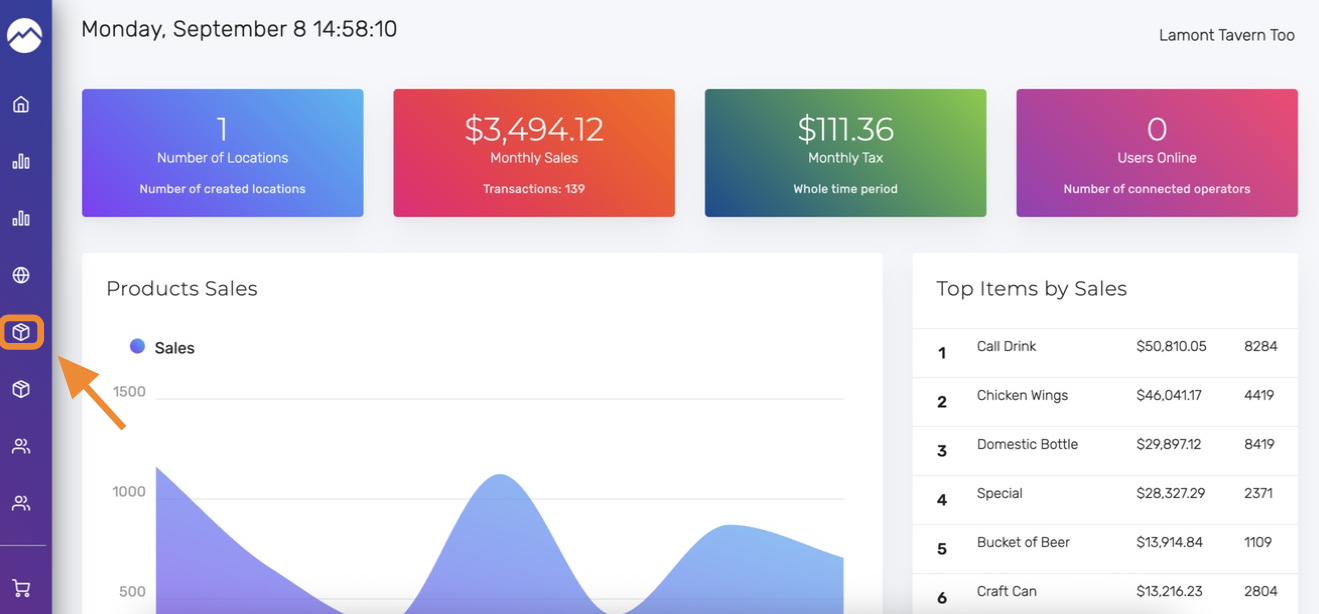Click the 8284 quantity value
This screenshot has height=614, width=1319.
click(1261, 346)
